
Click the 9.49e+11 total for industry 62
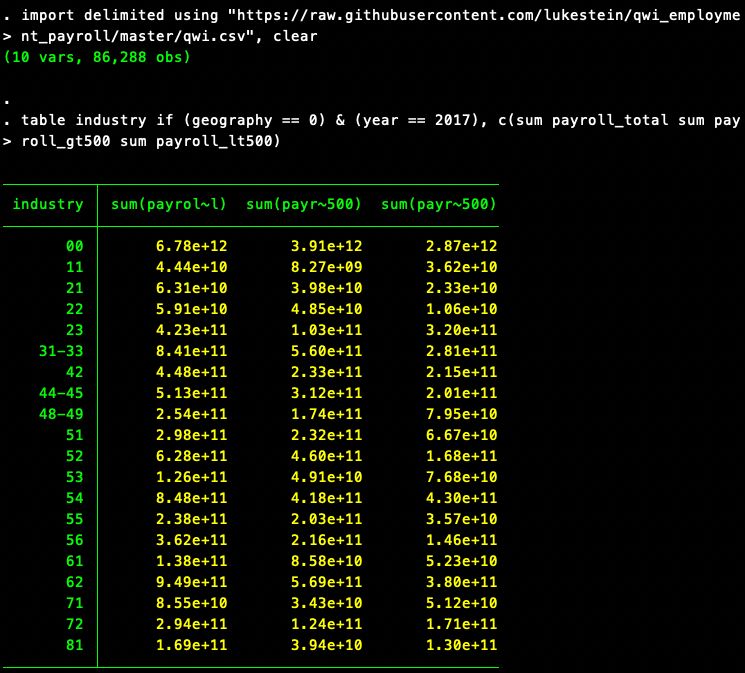[191, 582]
